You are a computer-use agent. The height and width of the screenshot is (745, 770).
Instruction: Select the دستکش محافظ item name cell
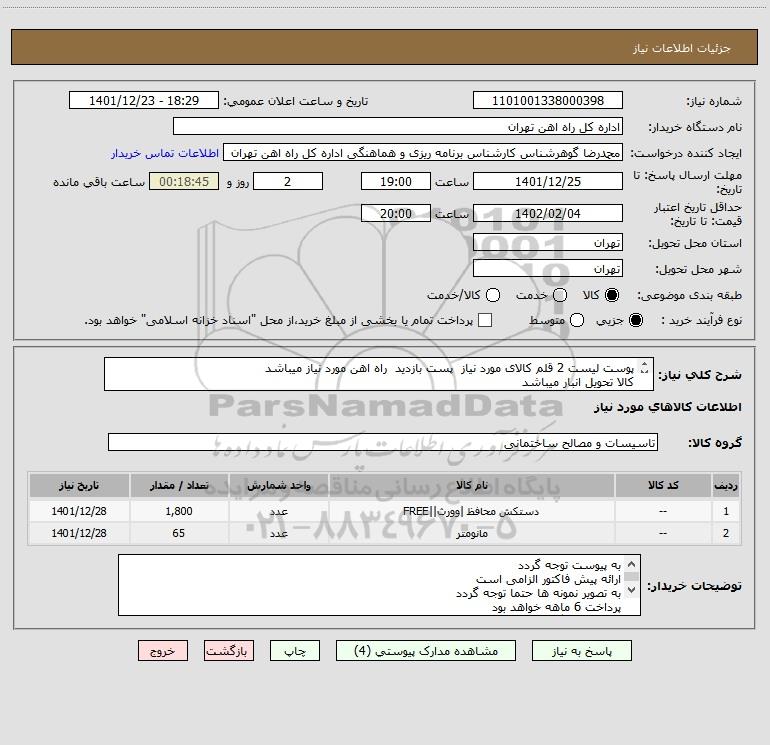click(x=471, y=511)
